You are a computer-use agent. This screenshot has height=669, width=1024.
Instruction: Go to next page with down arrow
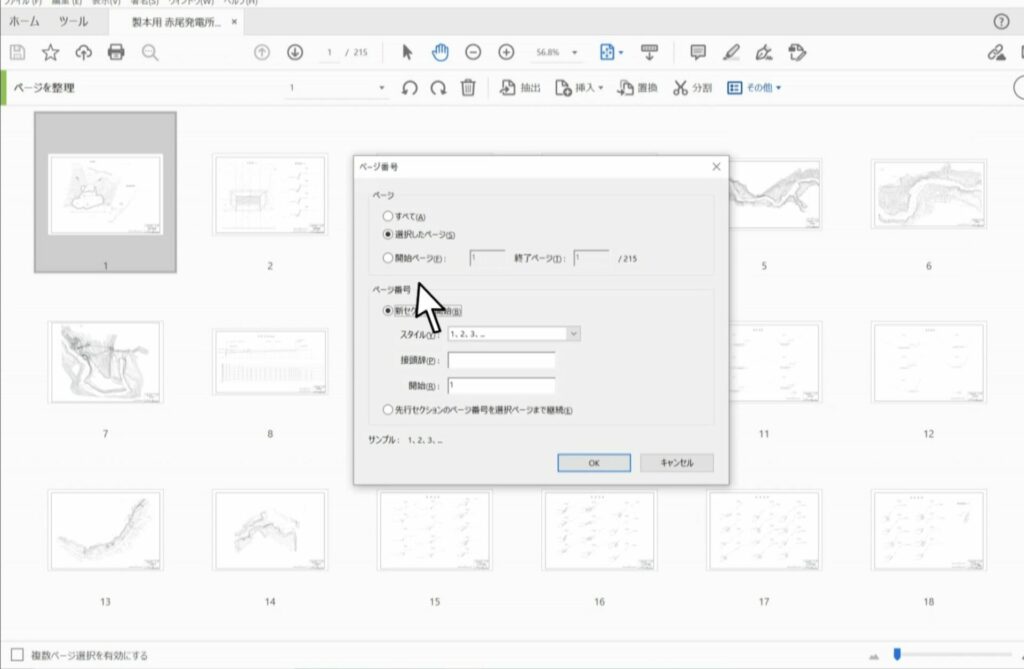[295, 52]
